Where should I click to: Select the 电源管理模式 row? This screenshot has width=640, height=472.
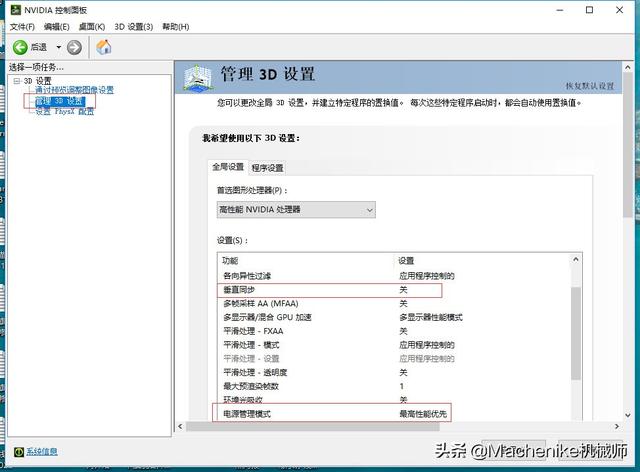click(395, 414)
